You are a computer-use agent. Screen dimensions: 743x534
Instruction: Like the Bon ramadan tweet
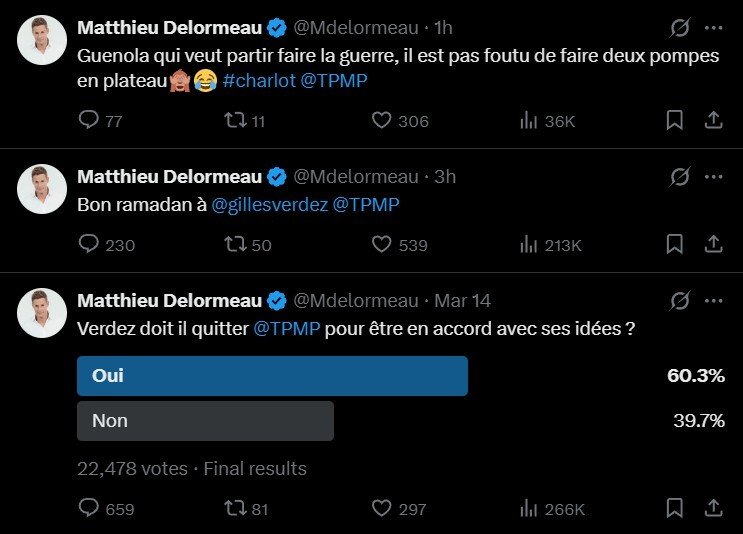point(381,244)
